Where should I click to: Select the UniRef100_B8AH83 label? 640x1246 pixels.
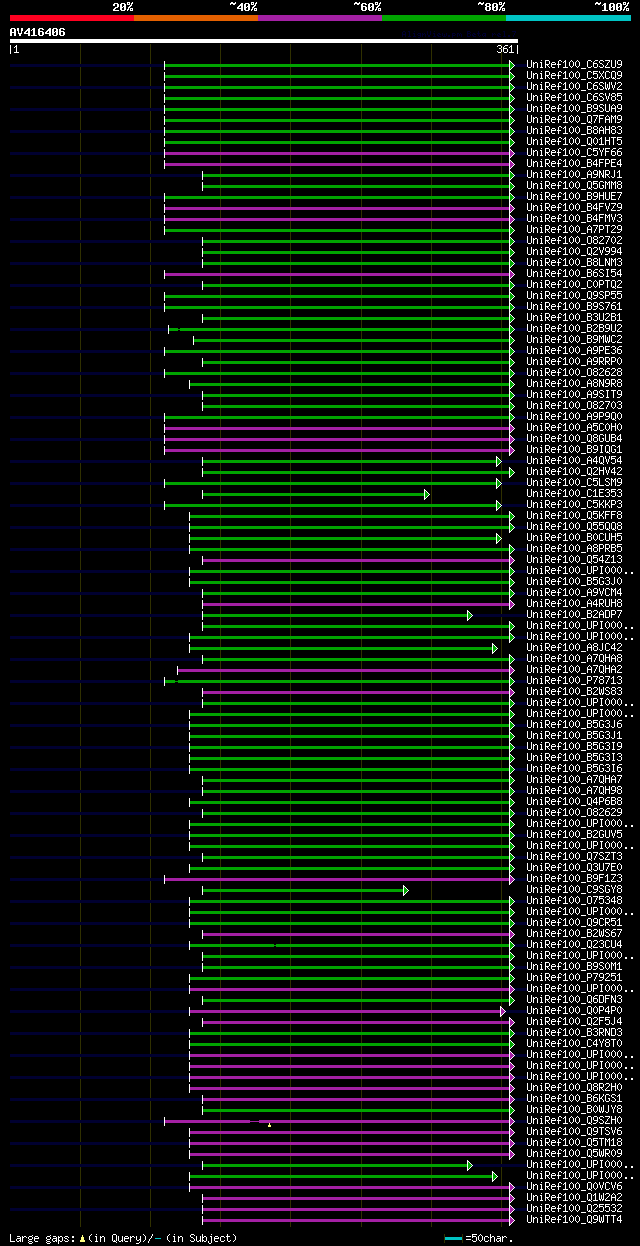[574, 131]
